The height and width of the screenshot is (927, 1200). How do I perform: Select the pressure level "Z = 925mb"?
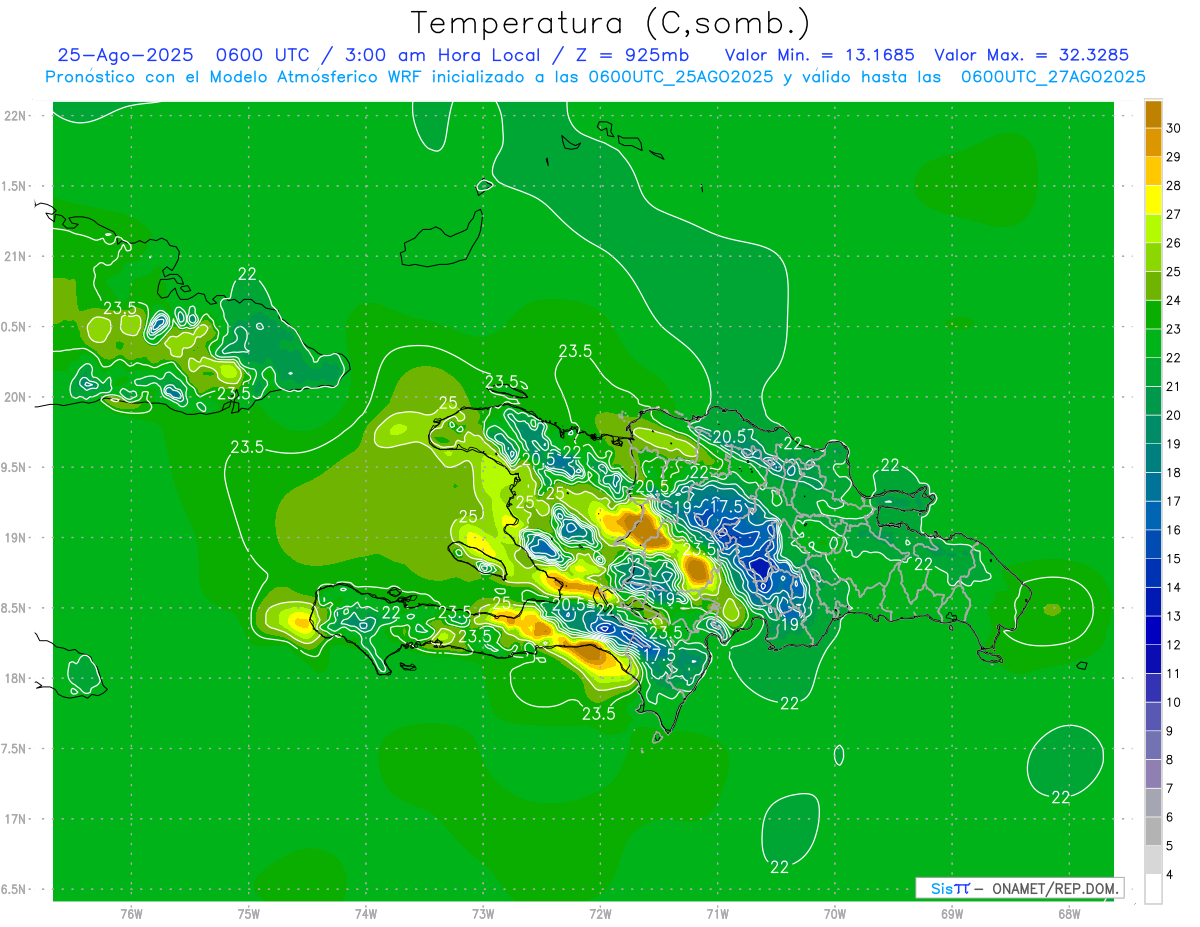tap(636, 55)
